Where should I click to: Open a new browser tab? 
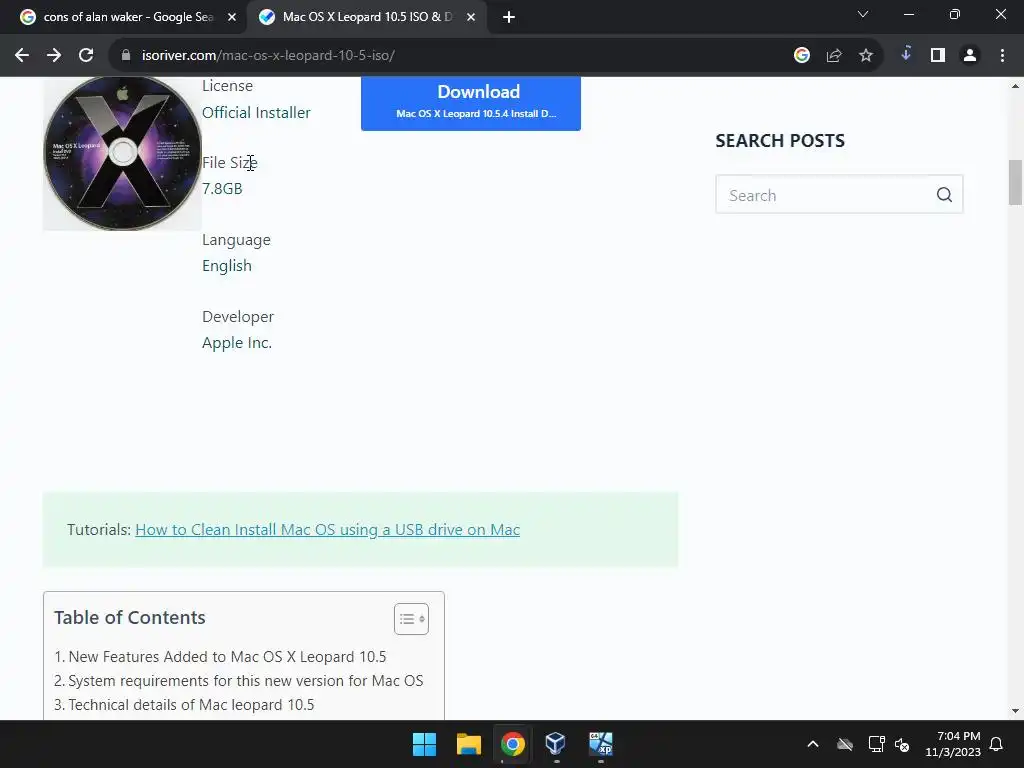[x=509, y=17]
